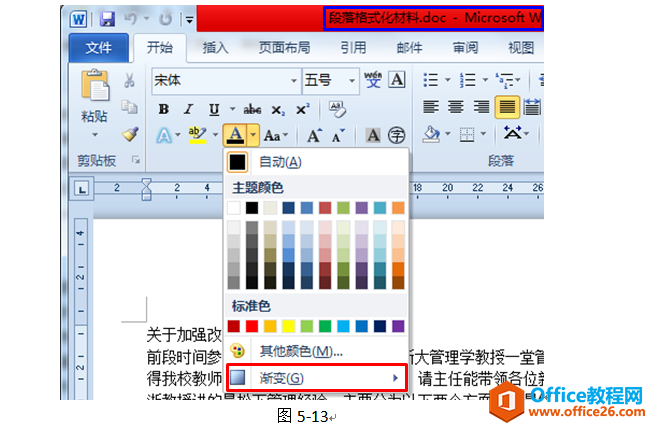Click the character shading A icon

pyautogui.click(x=373, y=135)
